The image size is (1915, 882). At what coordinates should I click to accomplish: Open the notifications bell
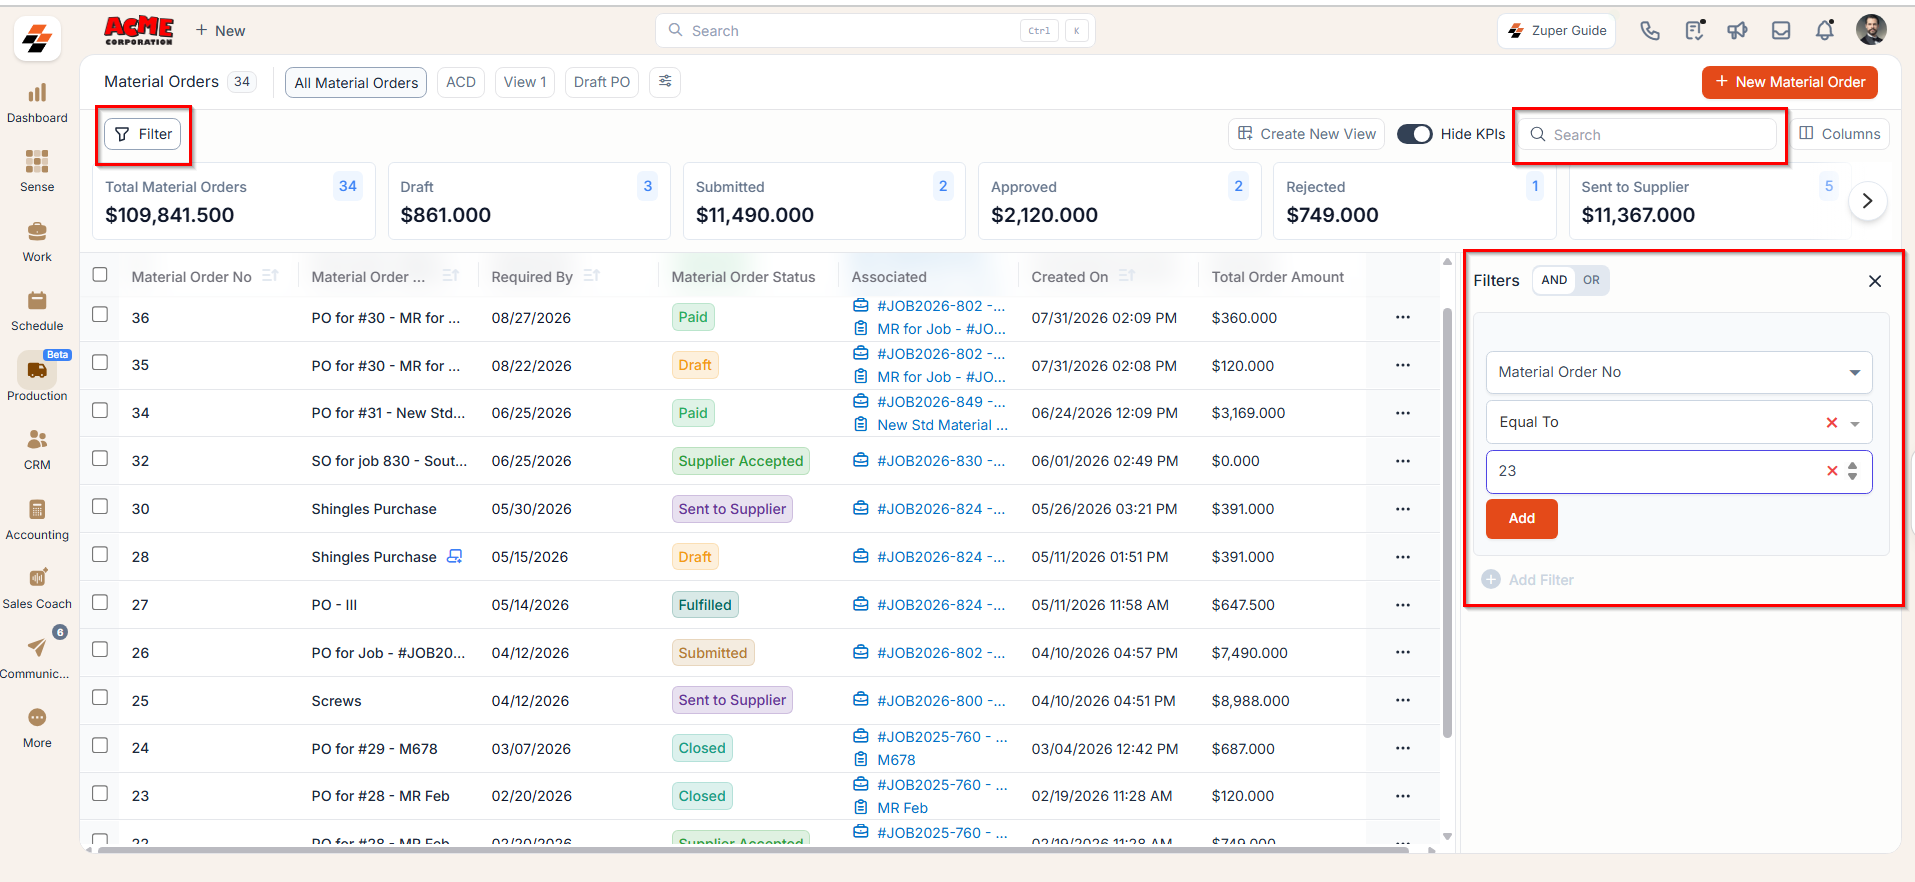click(1825, 31)
